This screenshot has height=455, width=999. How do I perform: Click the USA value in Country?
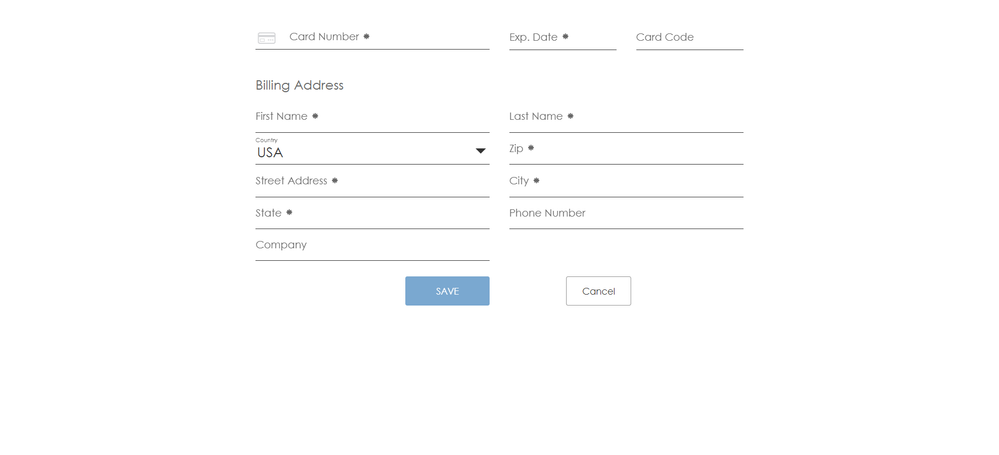[x=271, y=153]
